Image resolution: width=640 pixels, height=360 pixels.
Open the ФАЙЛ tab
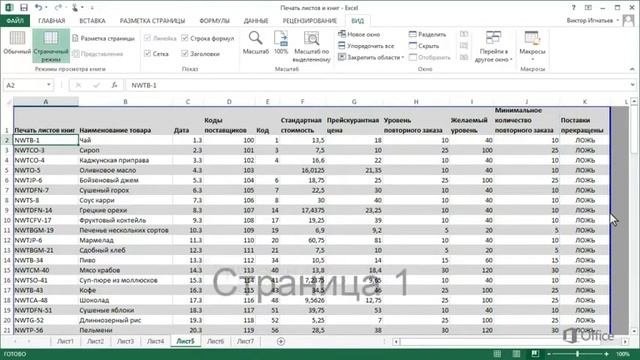pos(15,21)
